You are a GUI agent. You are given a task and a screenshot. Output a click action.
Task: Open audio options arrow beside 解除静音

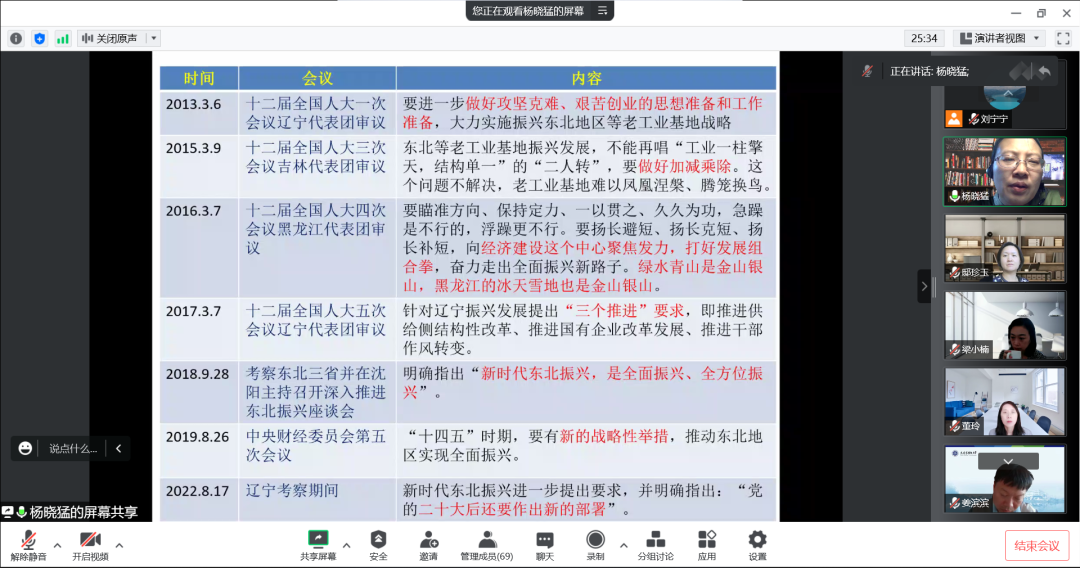pyautogui.click(x=57, y=545)
